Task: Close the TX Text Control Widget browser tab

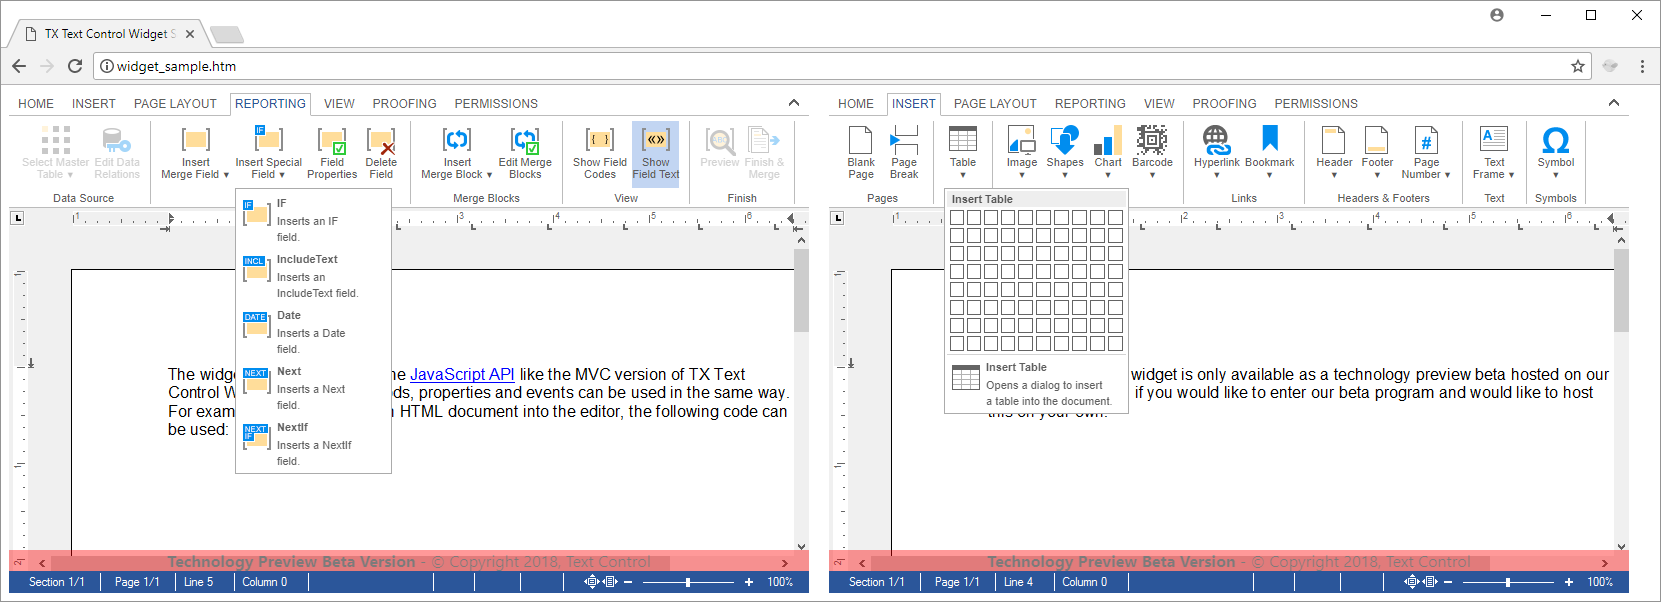Action: tap(190, 34)
